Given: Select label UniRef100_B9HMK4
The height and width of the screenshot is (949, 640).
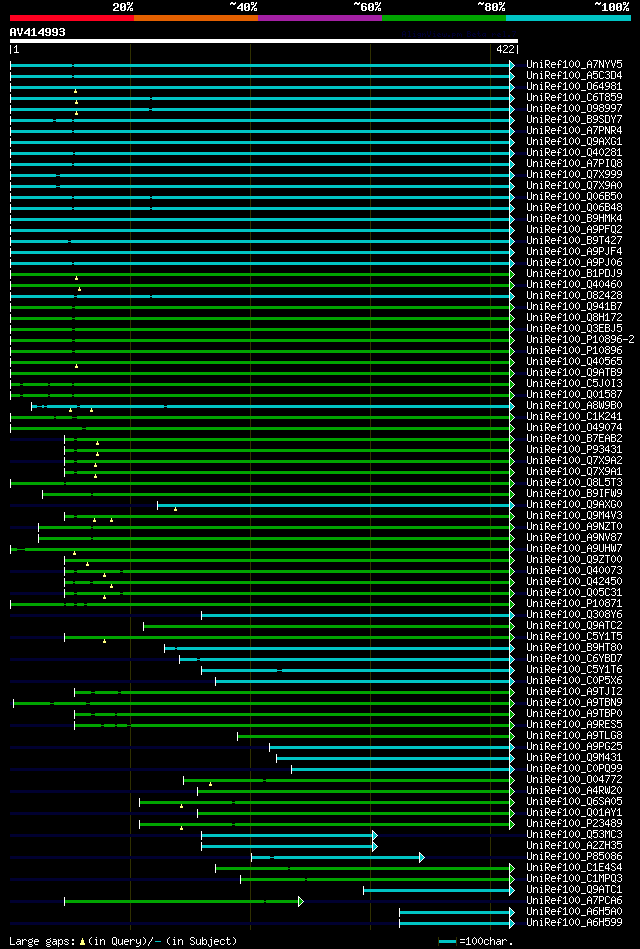Looking at the screenshot, I should (x=575, y=218).
